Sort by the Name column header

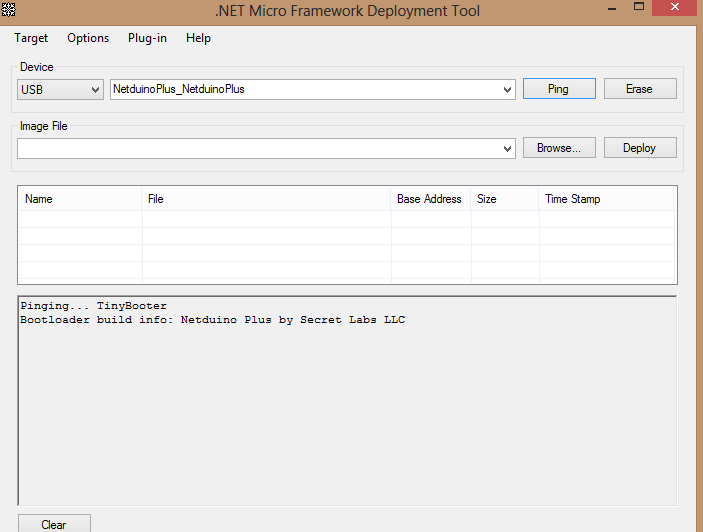(80, 199)
